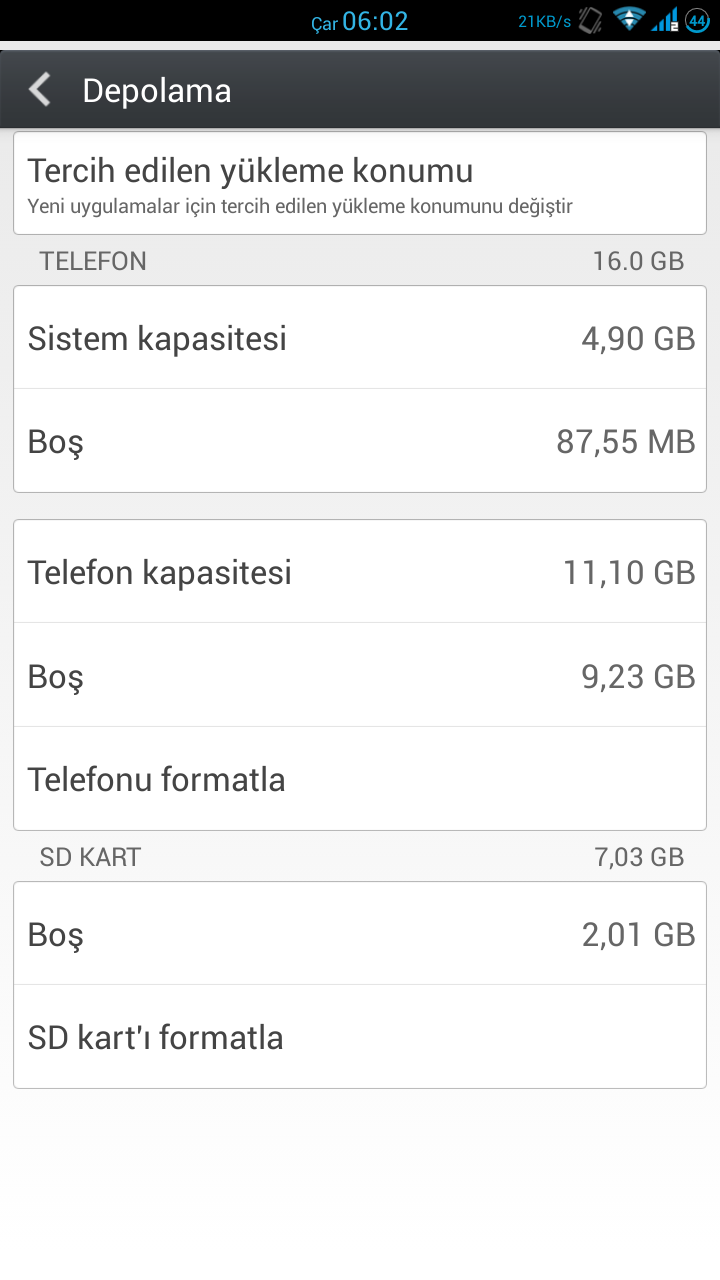
Task: Tap the TELEFON section header
Action: tap(93, 262)
